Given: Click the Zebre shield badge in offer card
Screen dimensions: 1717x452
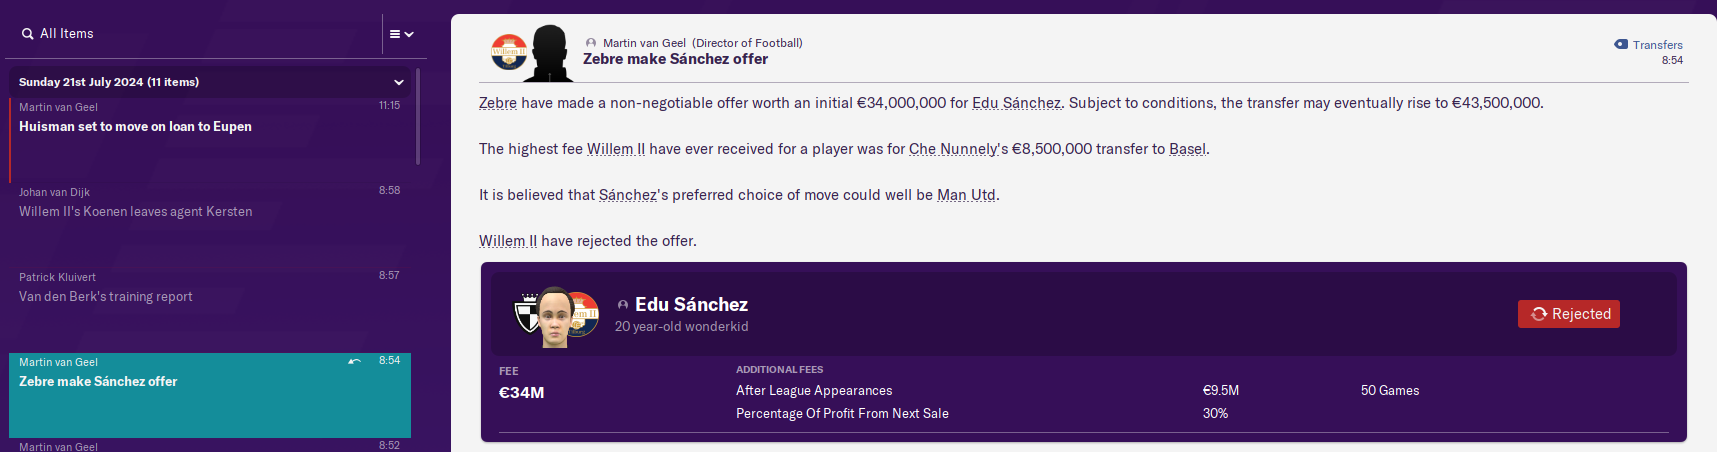Looking at the screenshot, I should point(527,314).
